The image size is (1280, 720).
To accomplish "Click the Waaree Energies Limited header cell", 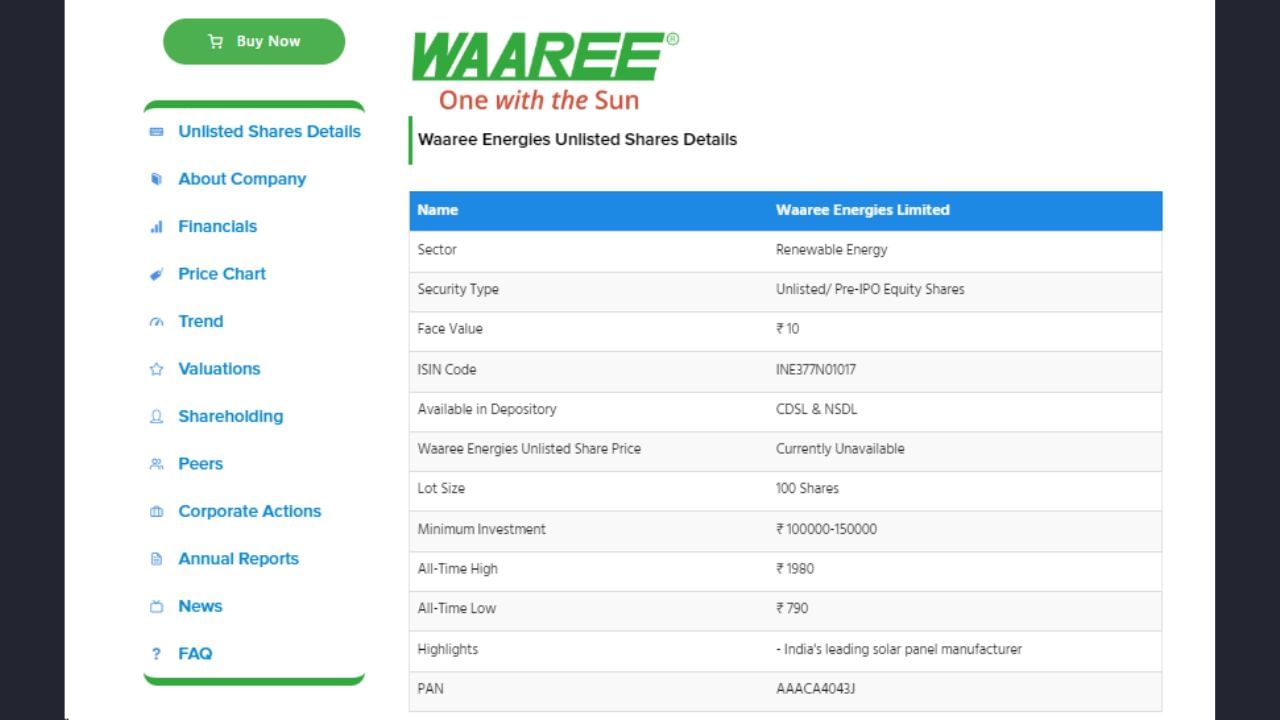I will 862,210.
